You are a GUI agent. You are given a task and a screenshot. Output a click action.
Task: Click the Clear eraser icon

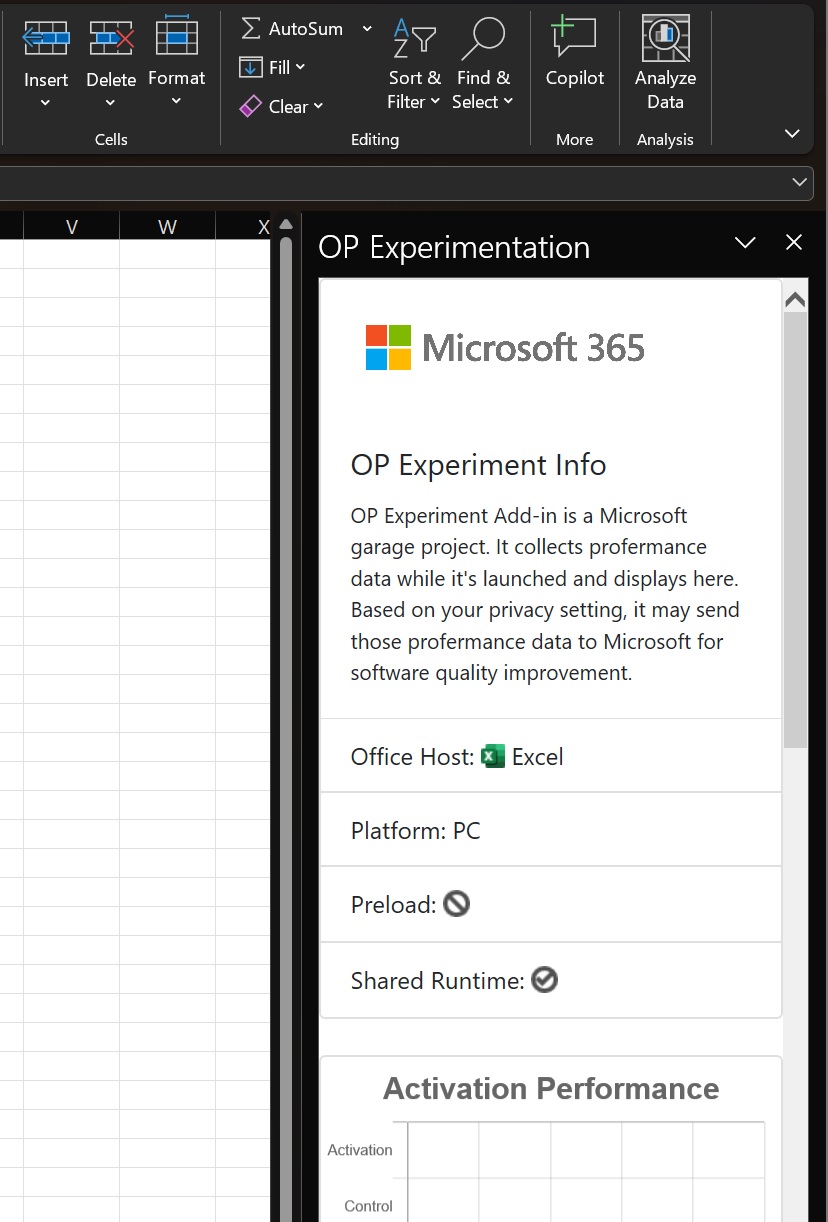[251, 106]
